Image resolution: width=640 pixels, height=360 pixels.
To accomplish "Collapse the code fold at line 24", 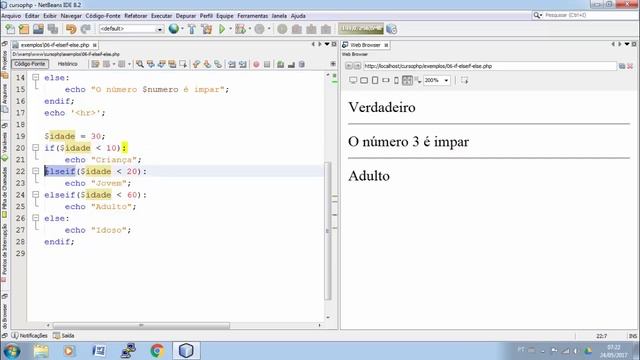I will (36, 194).
